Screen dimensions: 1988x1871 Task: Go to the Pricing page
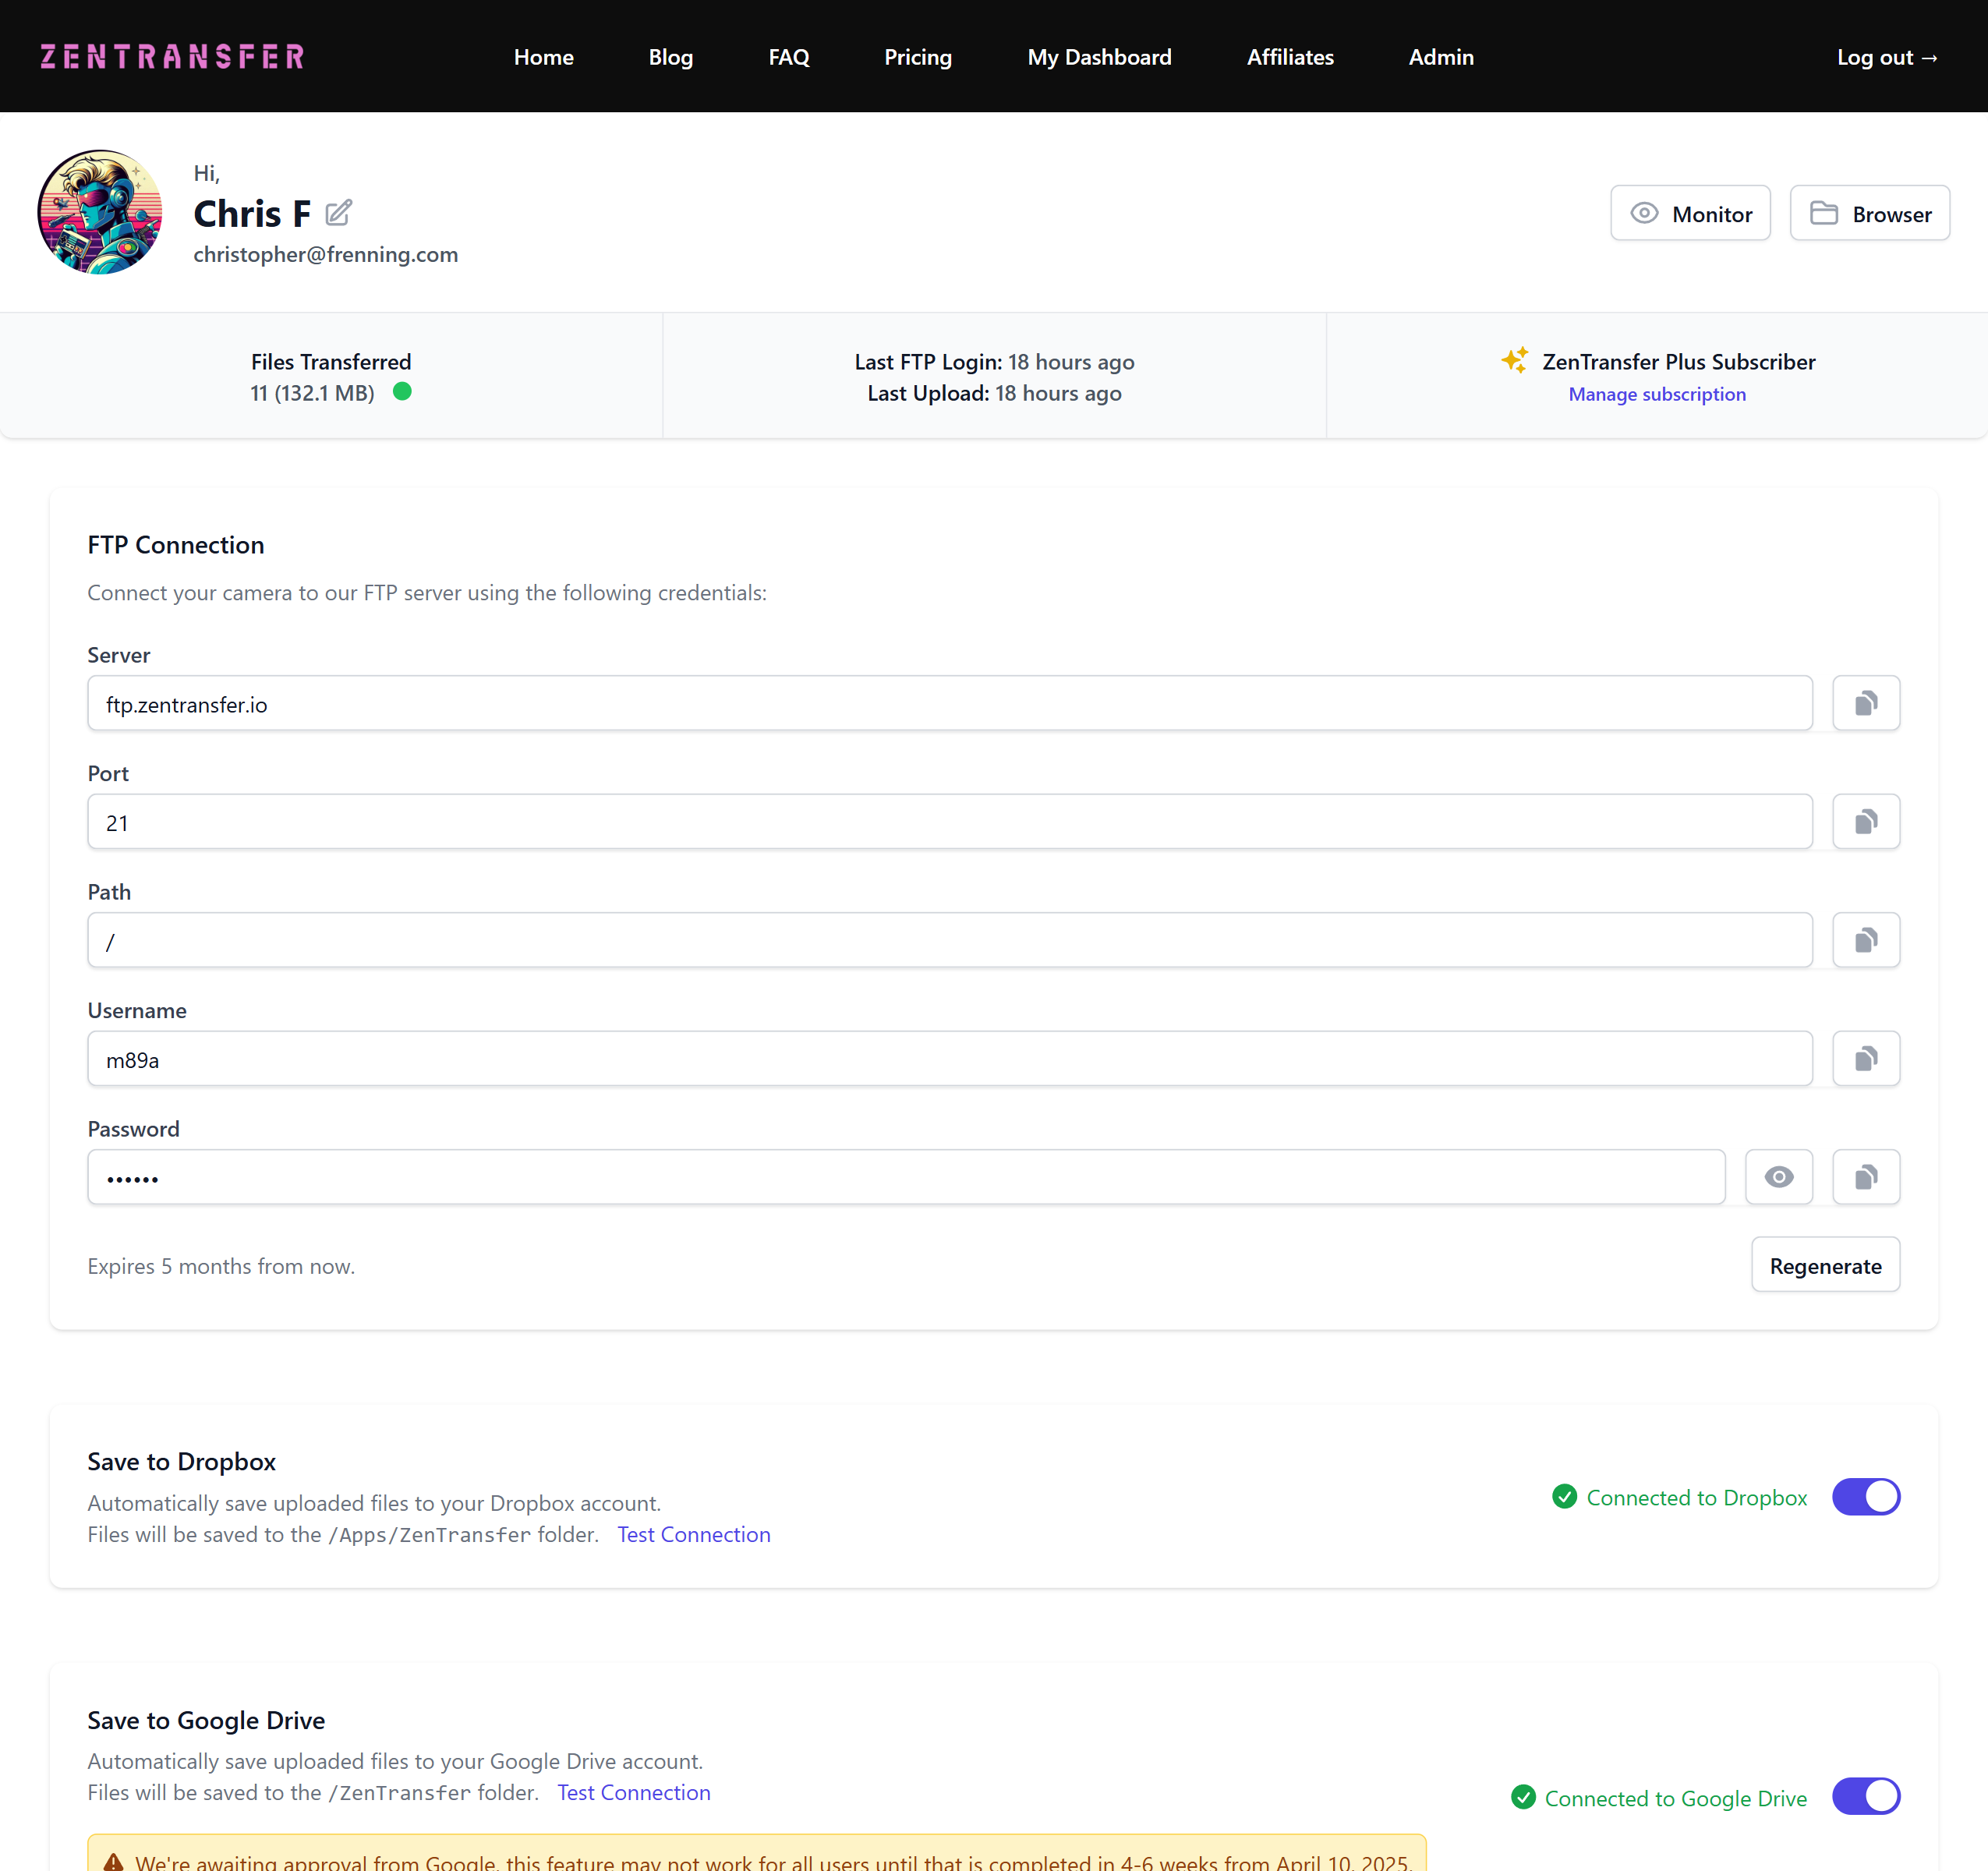(x=917, y=57)
